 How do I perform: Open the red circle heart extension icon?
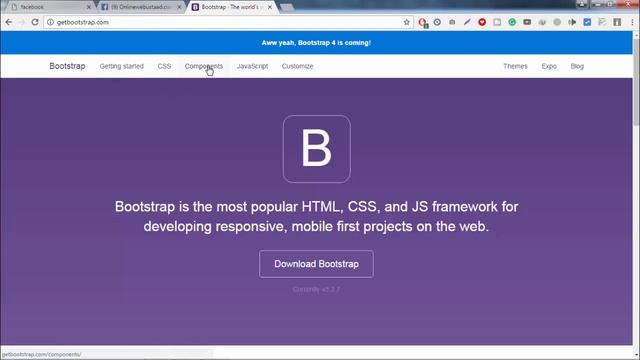pyautogui.click(x=482, y=22)
